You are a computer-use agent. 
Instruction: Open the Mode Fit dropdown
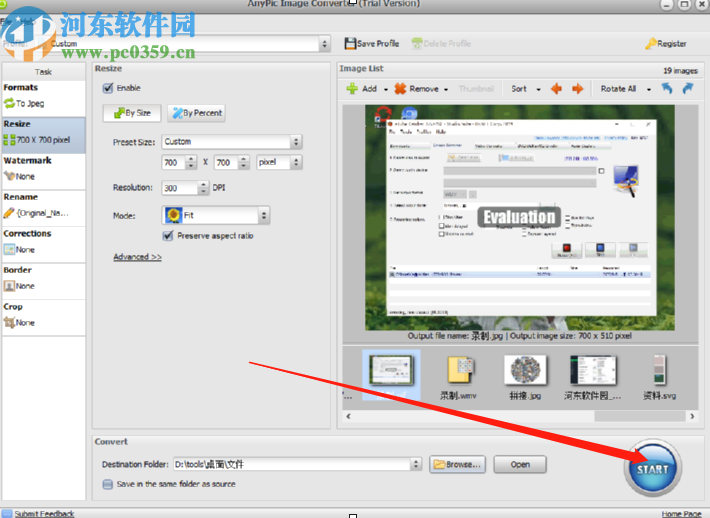pyautogui.click(x=264, y=216)
